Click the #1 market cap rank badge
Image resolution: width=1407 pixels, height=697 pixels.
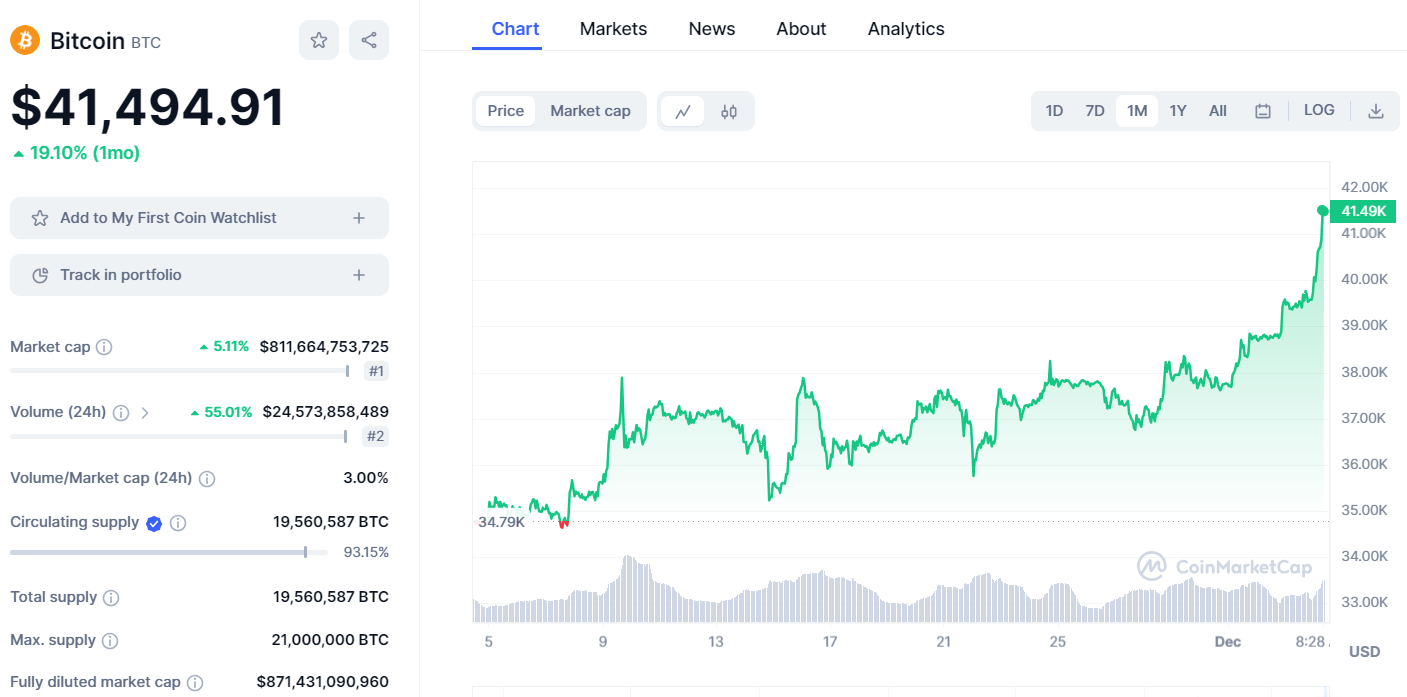[377, 372]
